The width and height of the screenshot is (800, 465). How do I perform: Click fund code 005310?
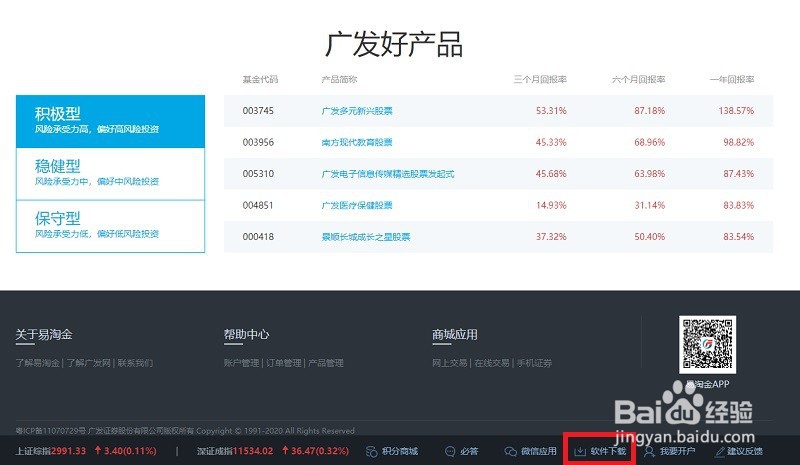coord(258,174)
